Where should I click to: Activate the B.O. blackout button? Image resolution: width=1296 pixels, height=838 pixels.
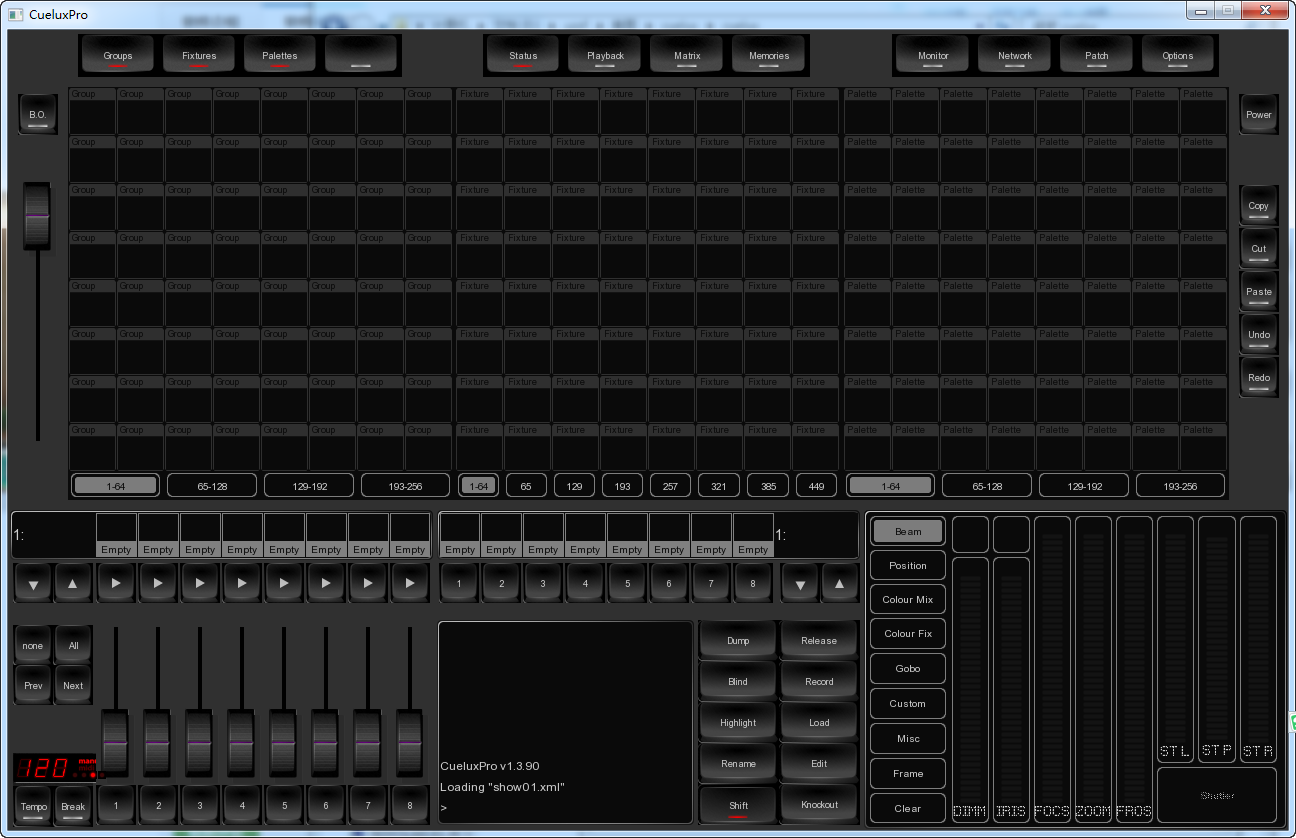[38, 115]
